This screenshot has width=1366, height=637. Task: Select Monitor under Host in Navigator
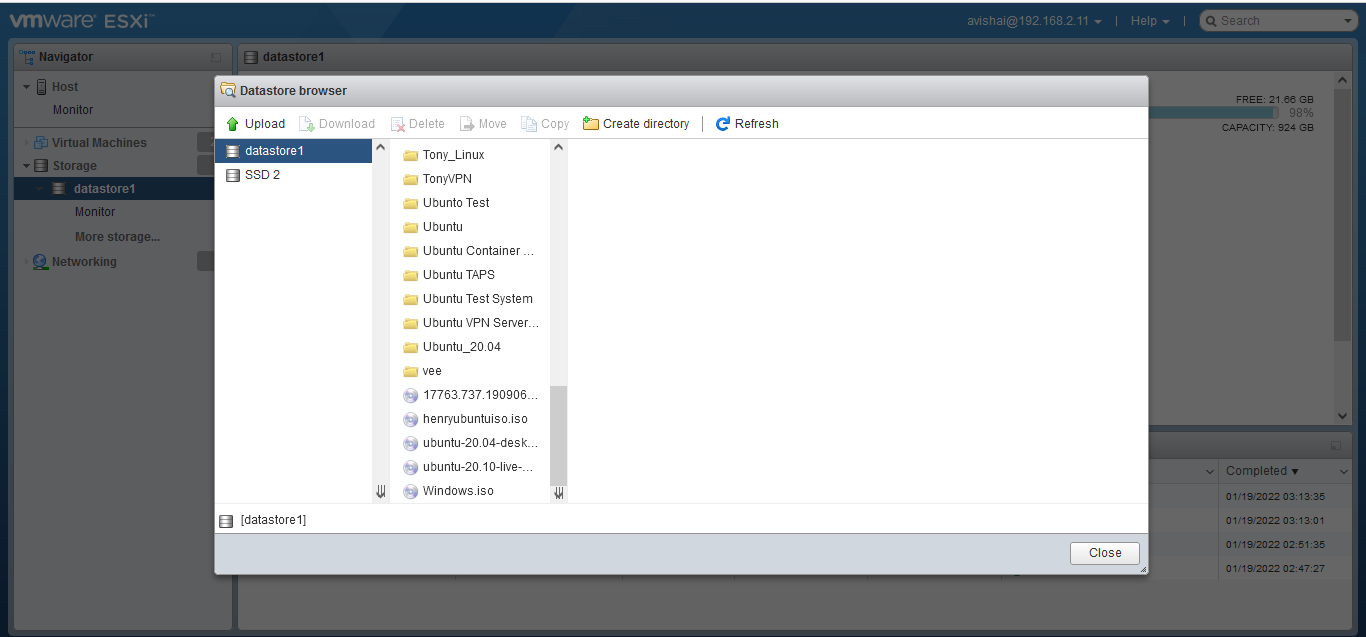[x=73, y=110]
